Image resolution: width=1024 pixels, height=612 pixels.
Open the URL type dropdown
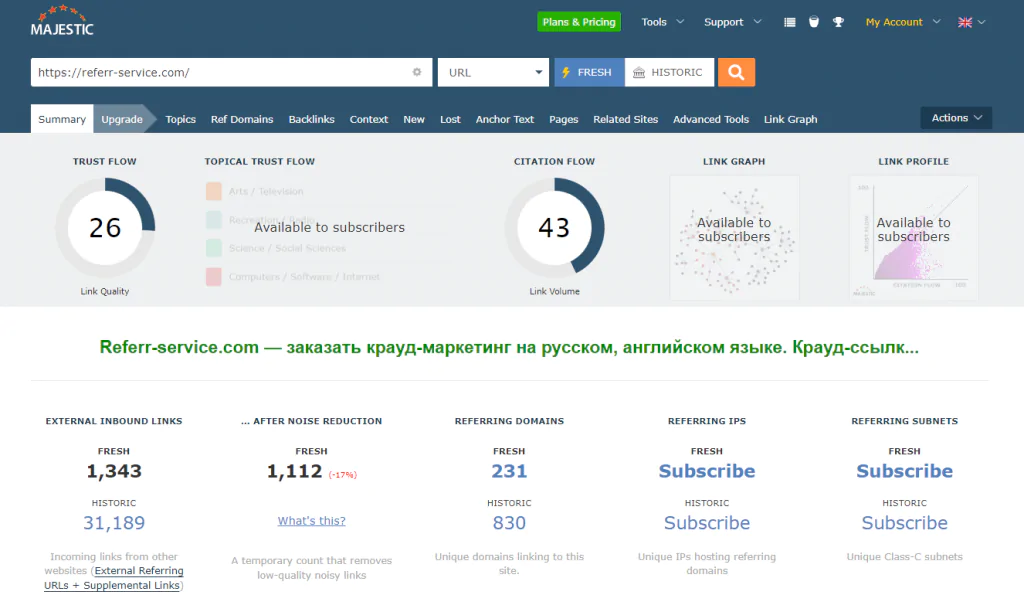coord(493,72)
